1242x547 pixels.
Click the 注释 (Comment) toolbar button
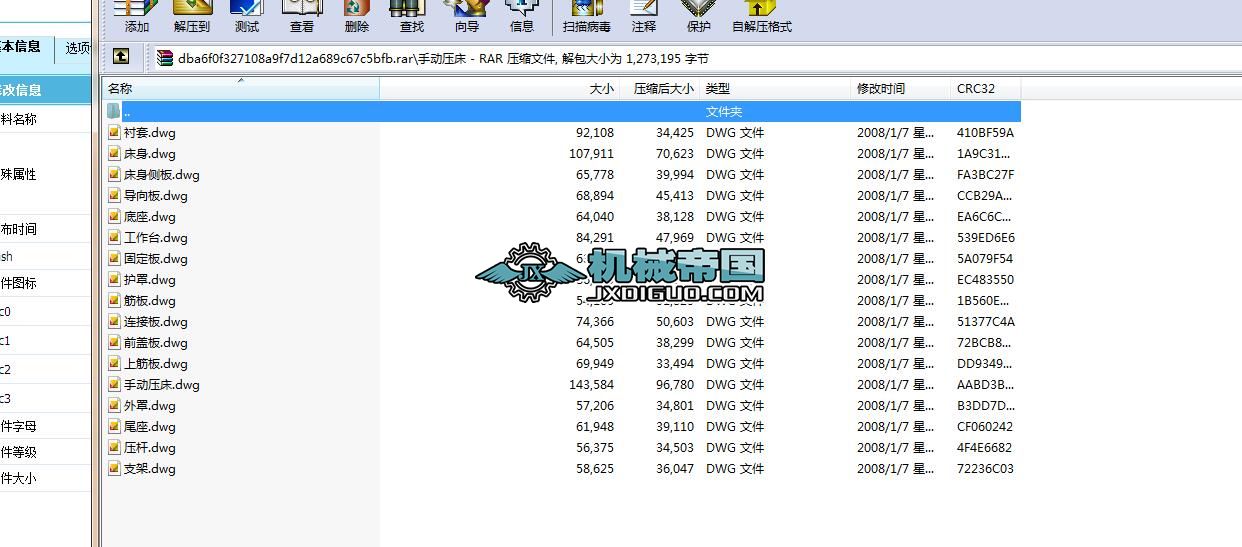(644, 17)
